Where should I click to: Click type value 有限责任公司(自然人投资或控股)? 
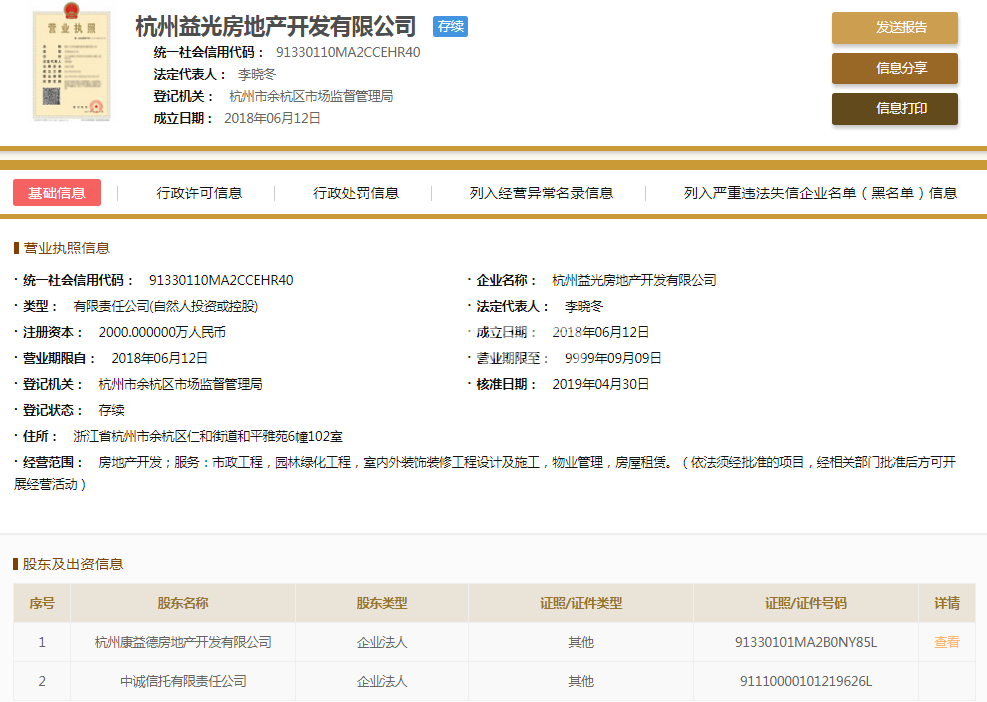point(166,306)
